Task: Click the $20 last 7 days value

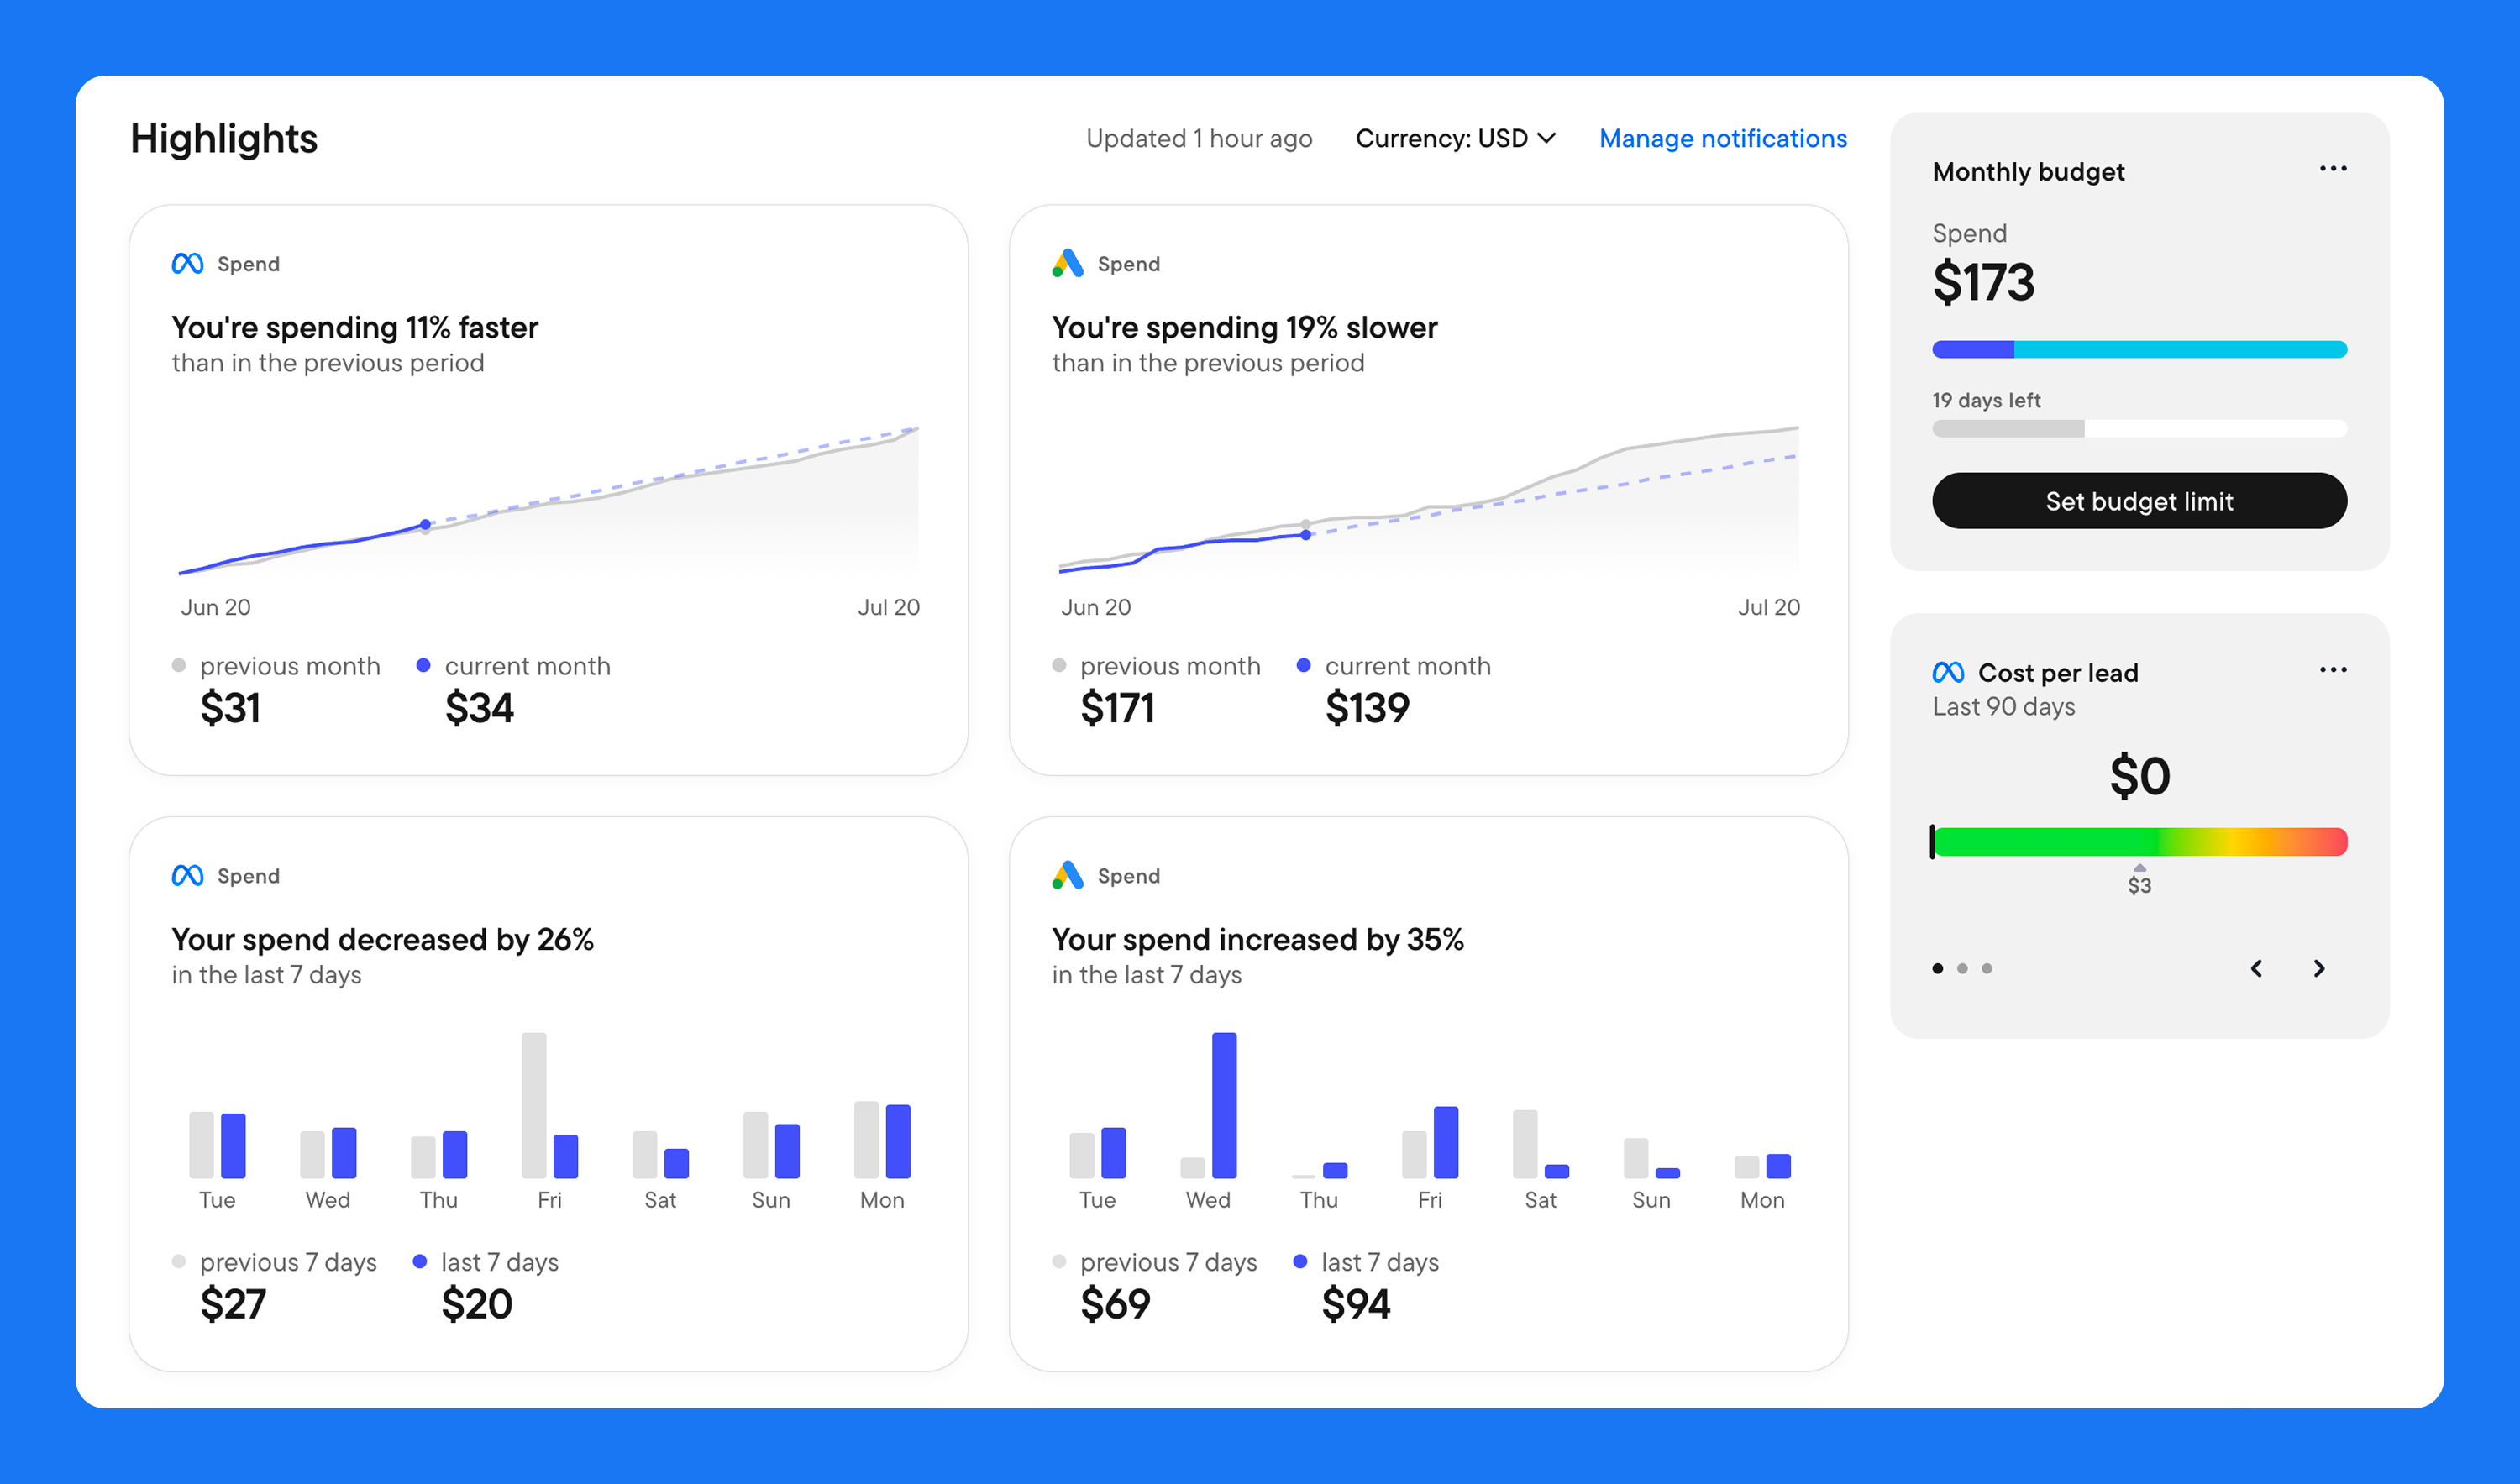Action: tap(477, 1304)
